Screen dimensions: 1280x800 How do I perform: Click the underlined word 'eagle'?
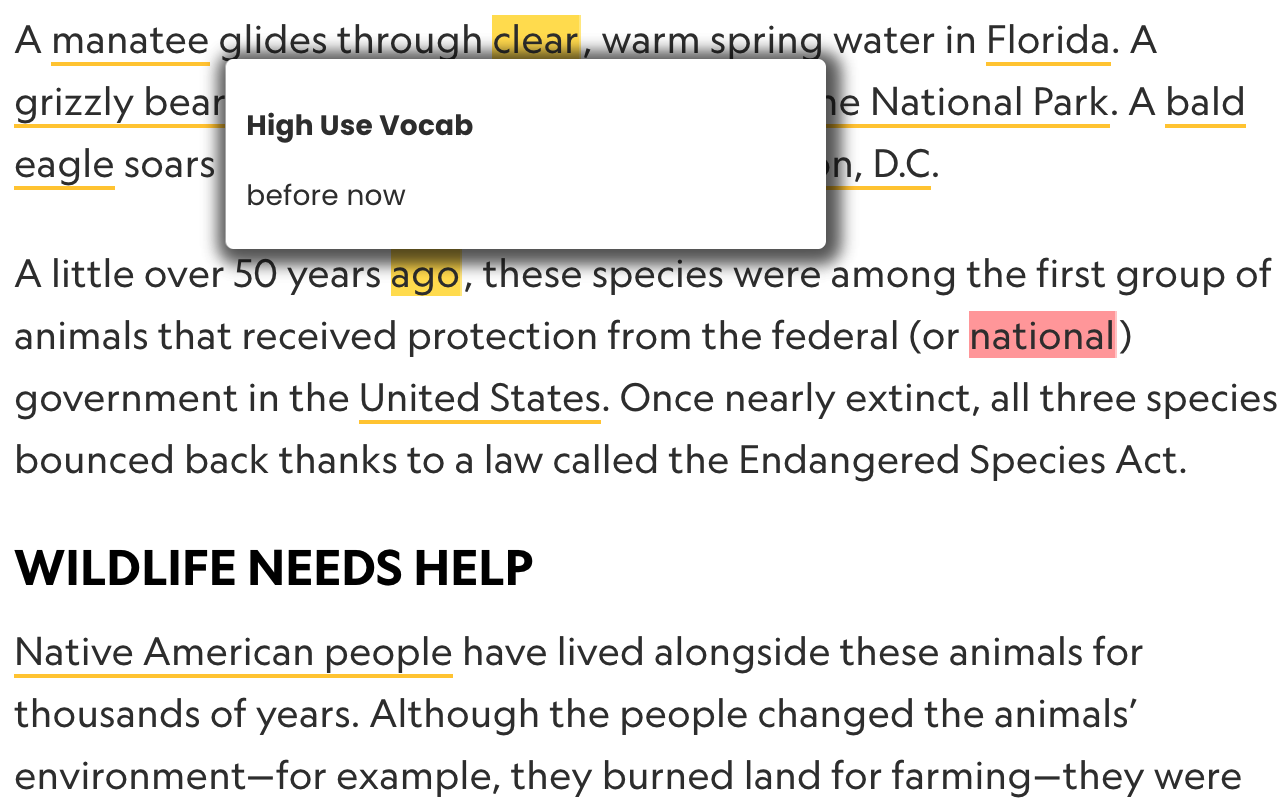click(x=64, y=165)
